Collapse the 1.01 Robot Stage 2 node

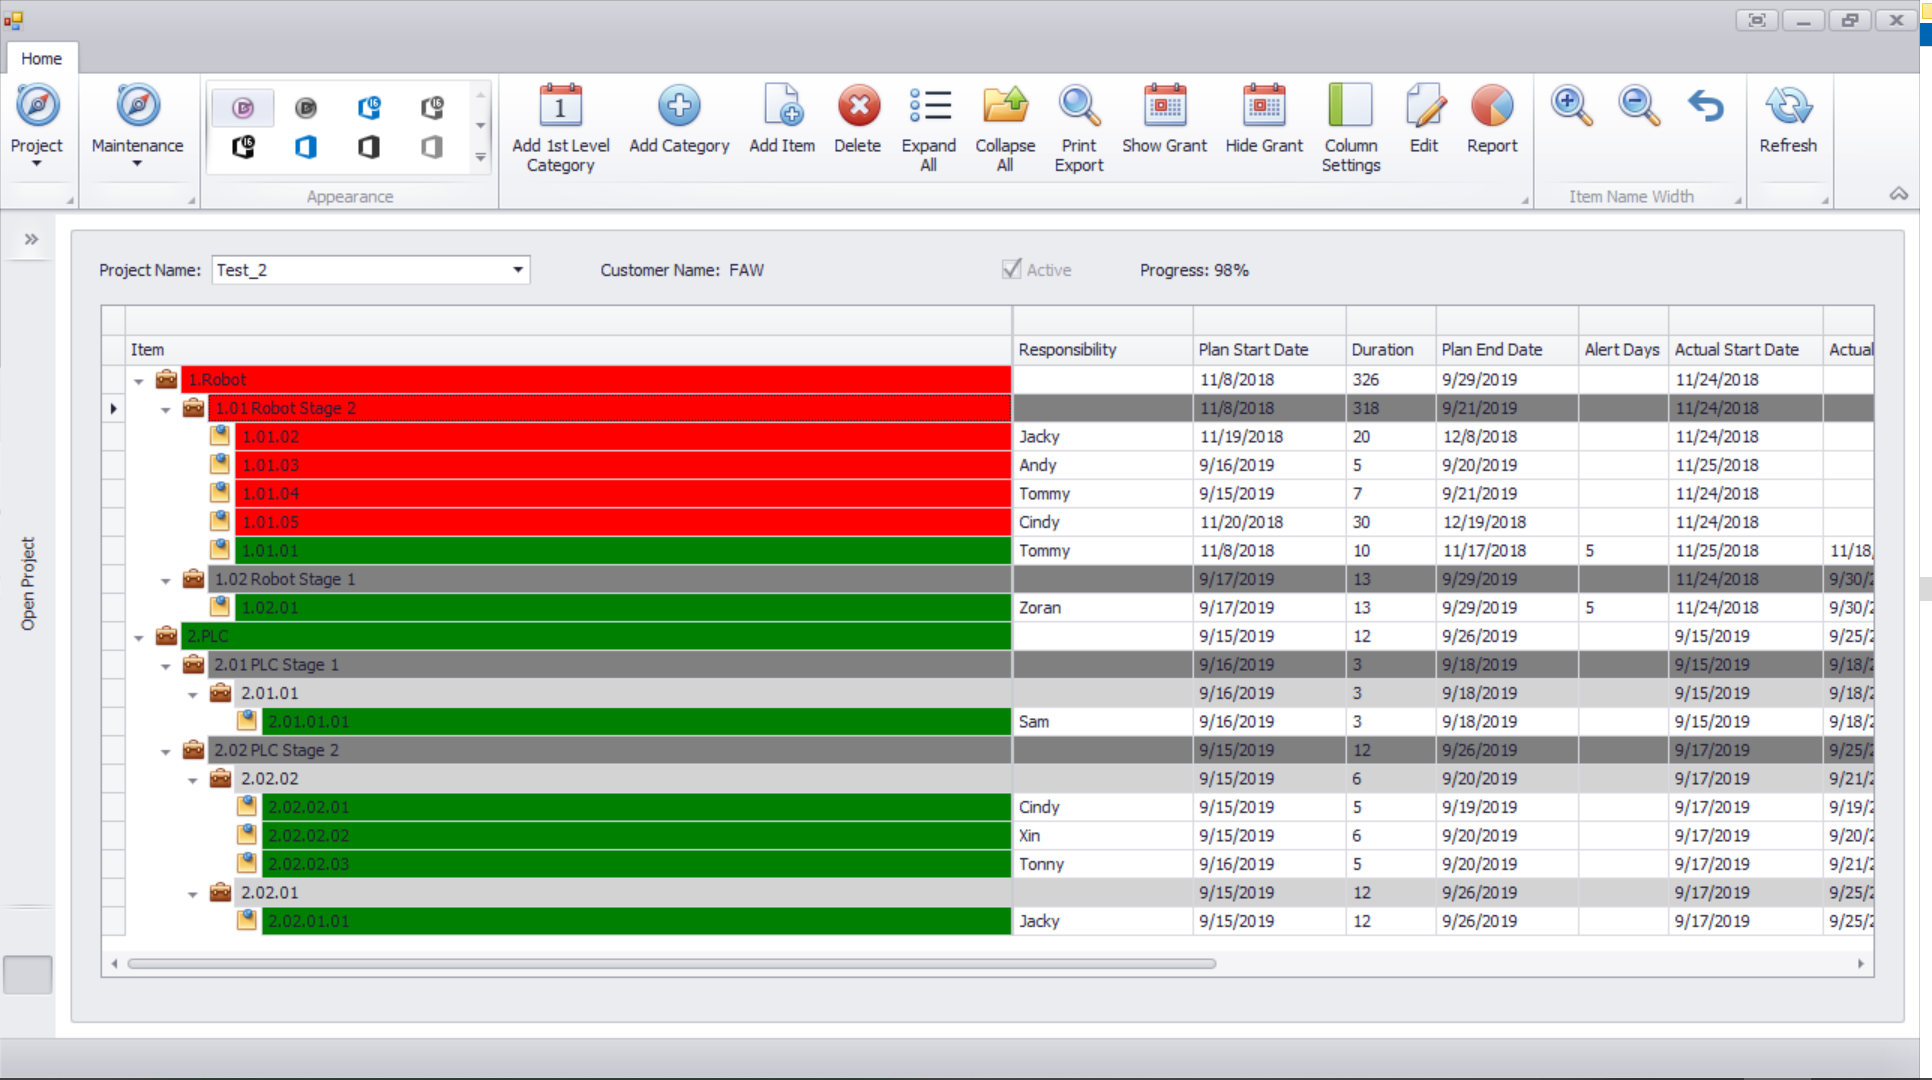166,409
